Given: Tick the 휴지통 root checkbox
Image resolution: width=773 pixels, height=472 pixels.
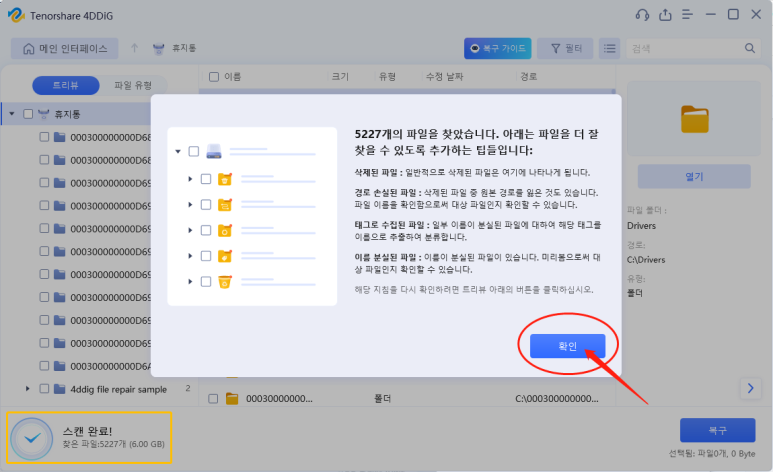Looking at the screenshot, I should [x=28, y=114].
